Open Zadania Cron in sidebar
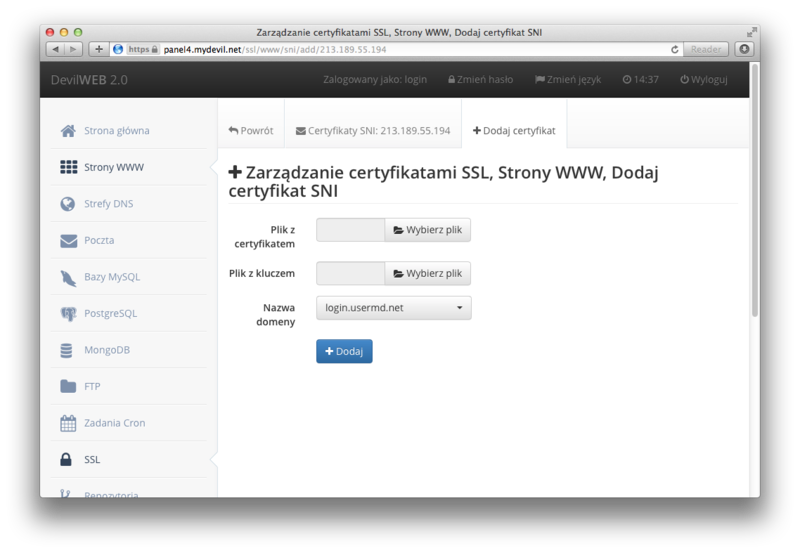800x553 pixels. (129, 423)
